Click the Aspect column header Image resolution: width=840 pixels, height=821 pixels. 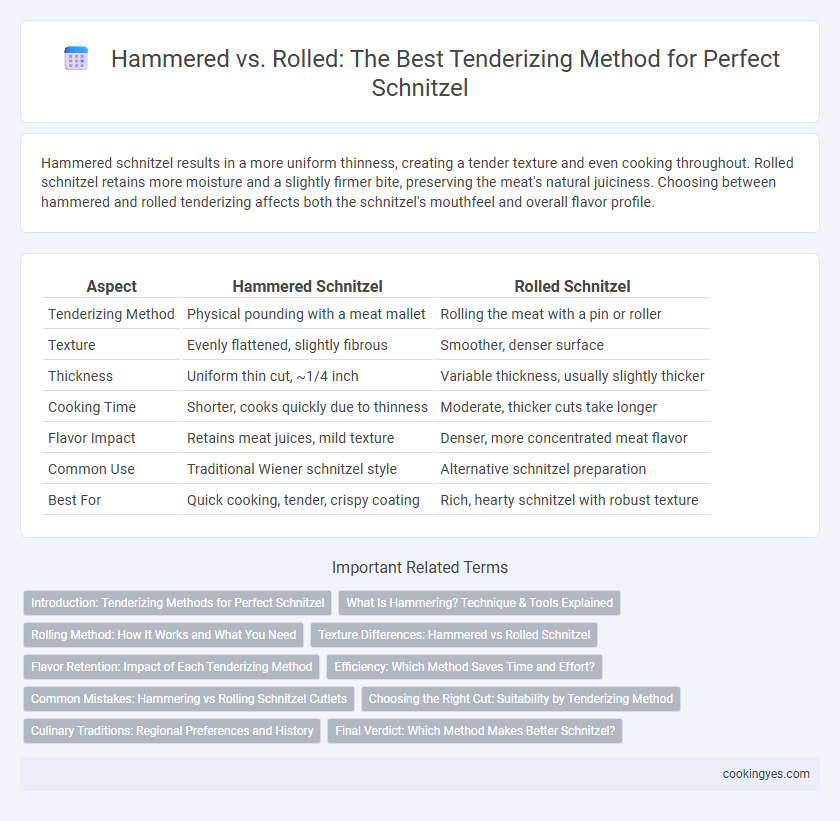pyautogui.click(x=111, y=287)
